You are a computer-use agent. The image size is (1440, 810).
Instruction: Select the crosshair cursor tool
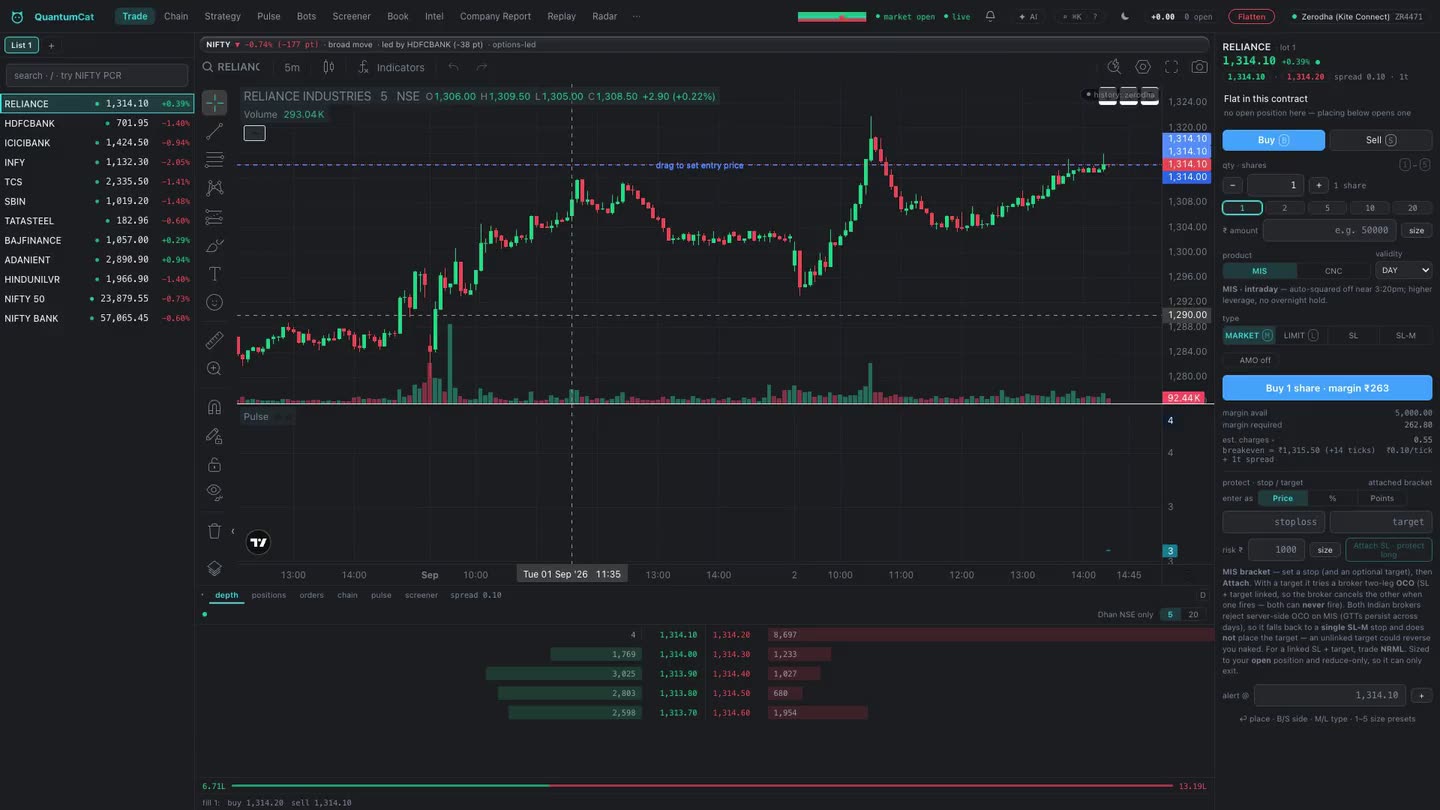214,103
